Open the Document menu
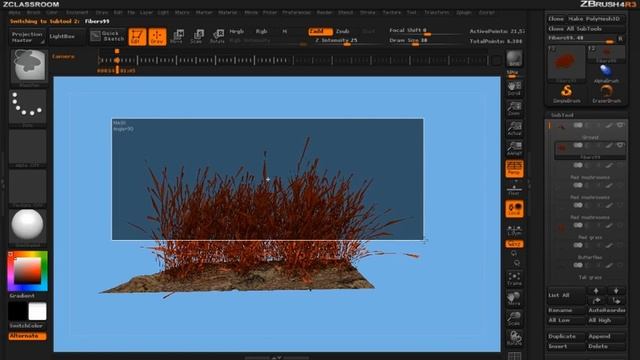This screenshot has height=360, width=640. (77, 13)
